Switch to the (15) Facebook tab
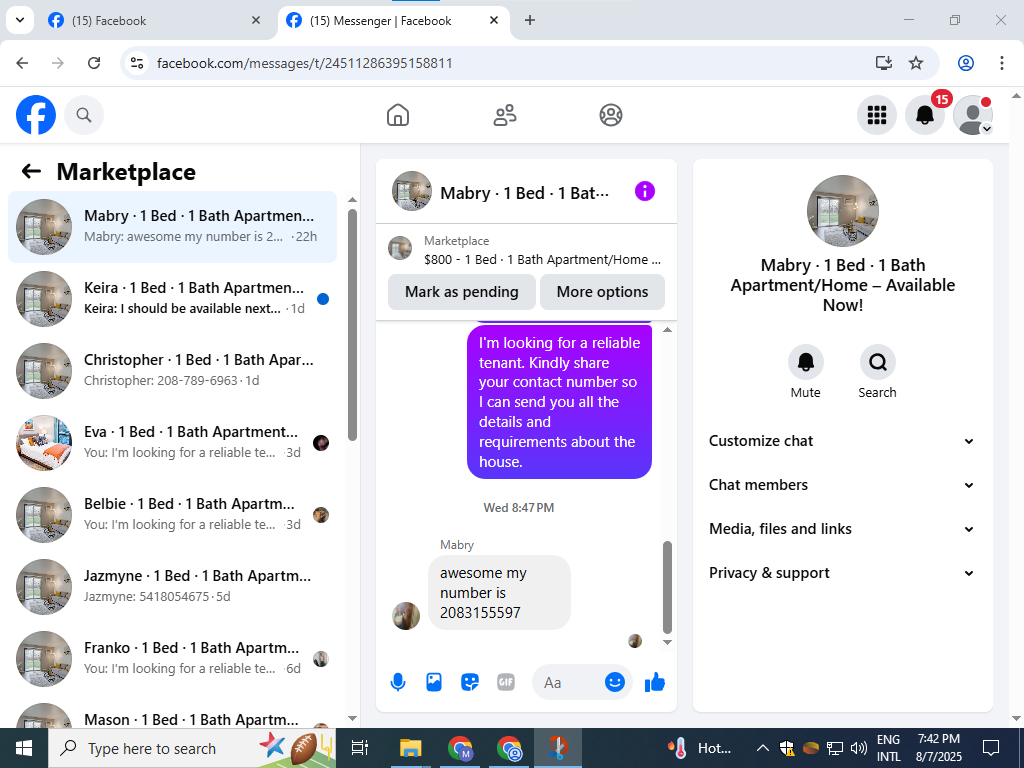The width and height of the screenshot is (1024, 768). click(x=154, y=20)
